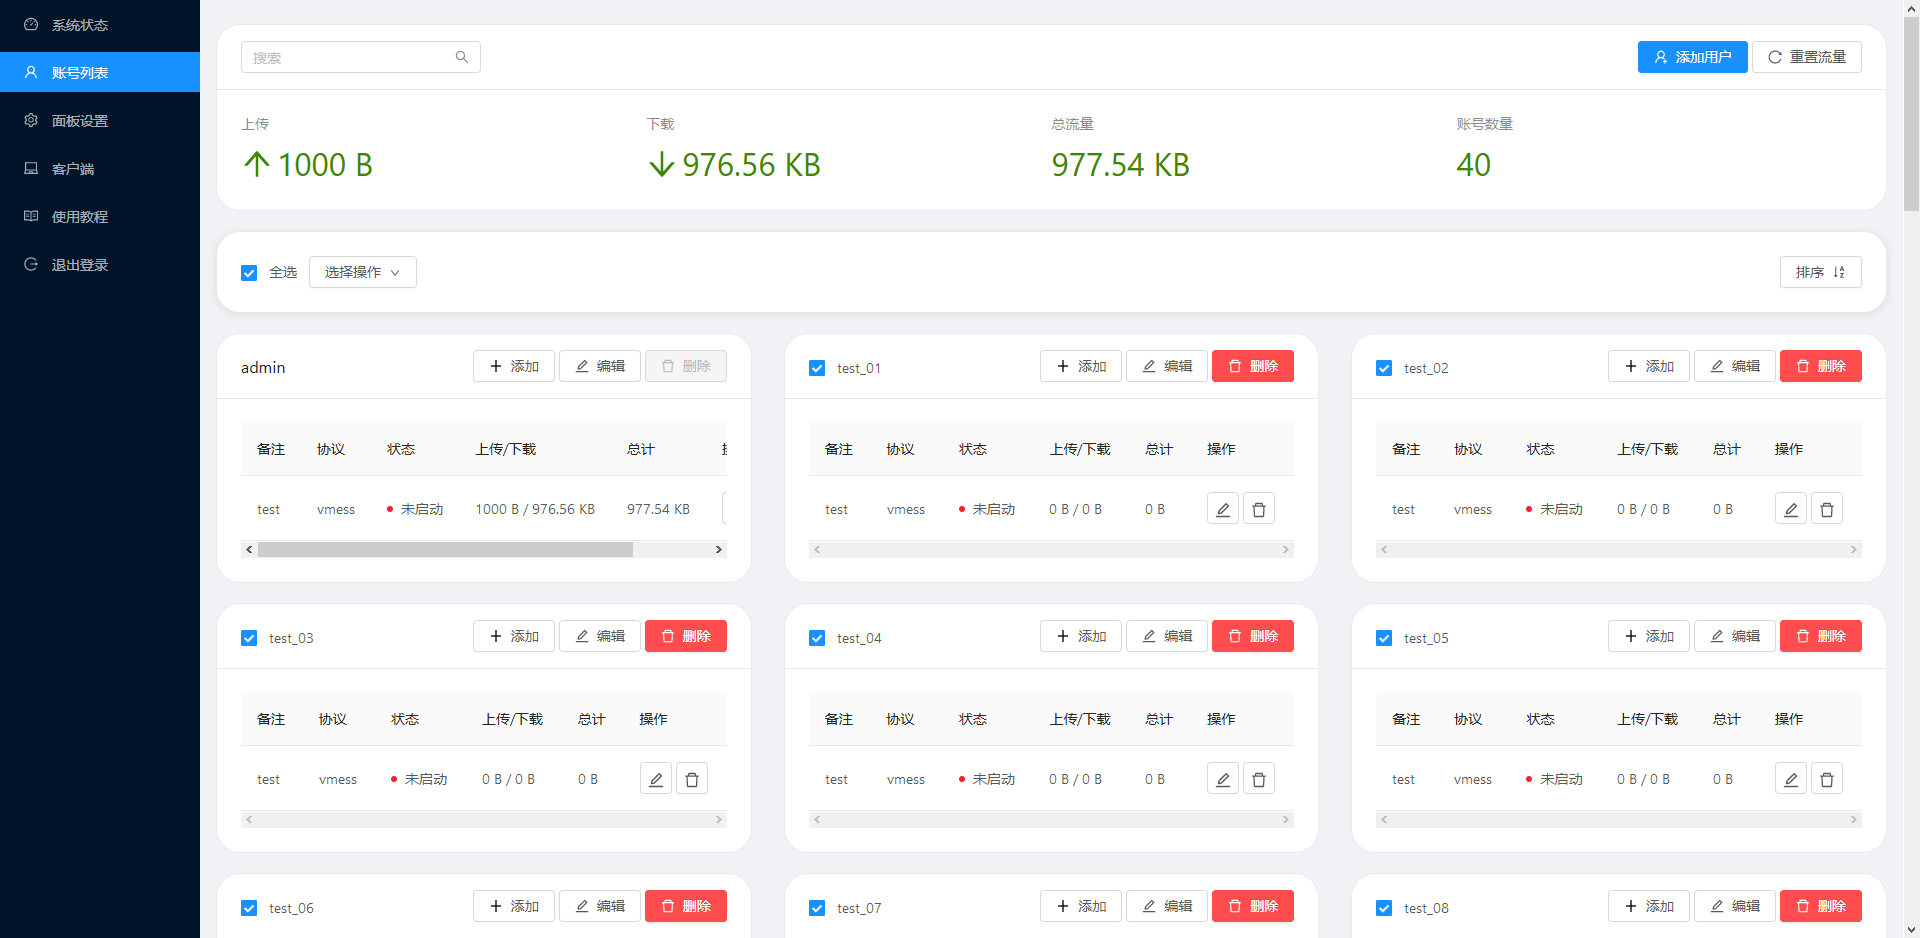1920x938 pixels.
Task: Select 账号列表 in the sidebar
Action: (100, 72)
